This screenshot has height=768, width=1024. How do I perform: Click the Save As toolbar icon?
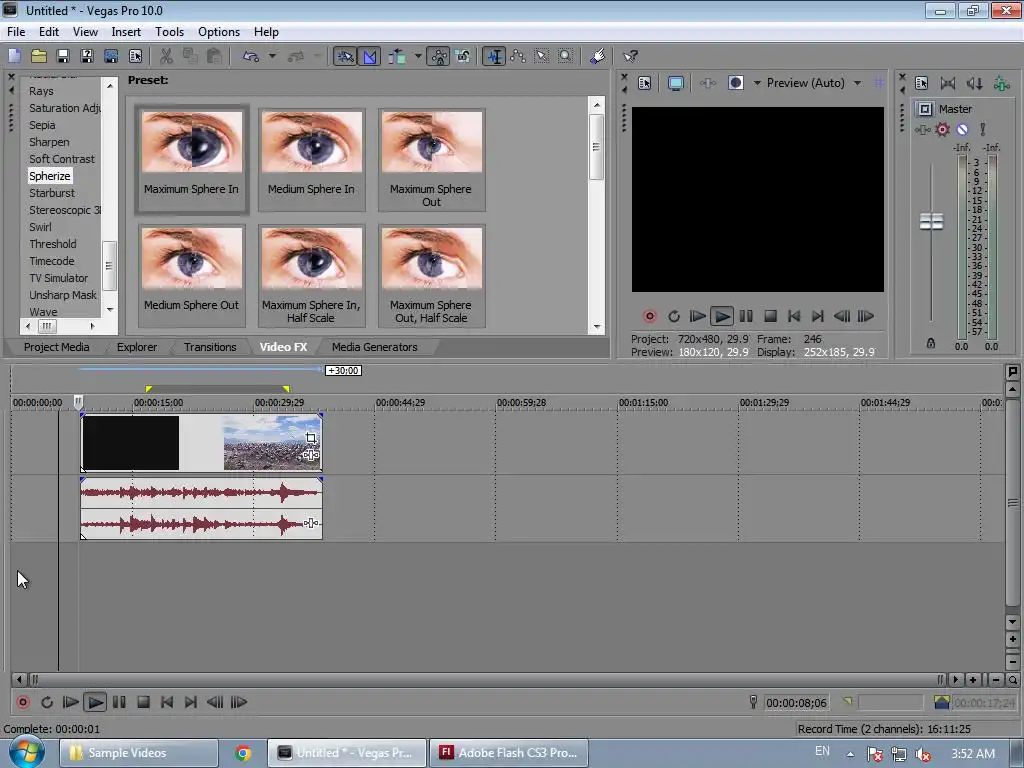[x=87, y=57]
